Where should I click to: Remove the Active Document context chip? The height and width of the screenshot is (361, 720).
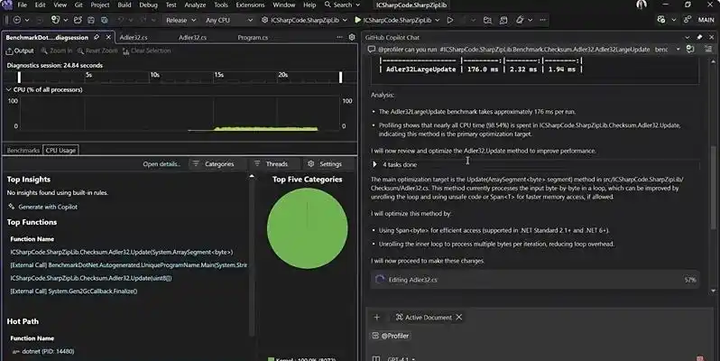click(x=459, y=317)
